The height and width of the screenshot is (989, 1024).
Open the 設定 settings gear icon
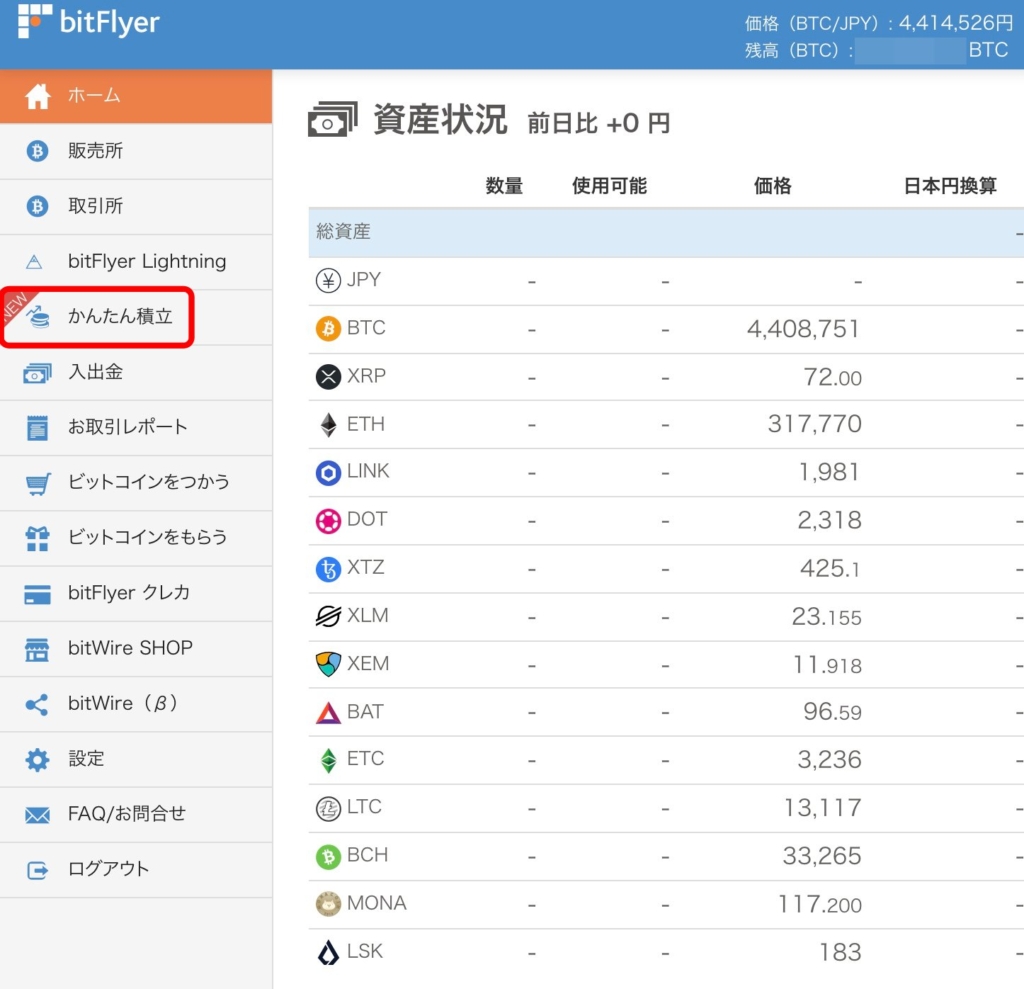click(x=38, y=758)
